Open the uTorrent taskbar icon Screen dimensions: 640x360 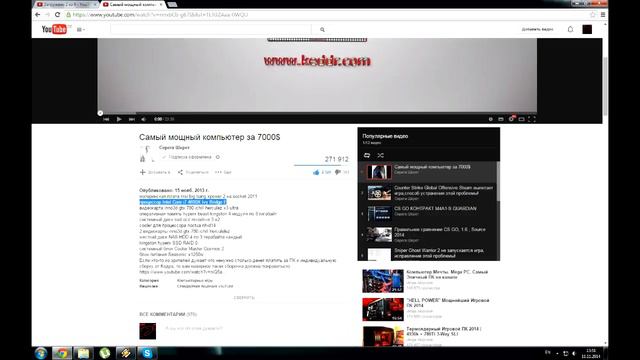pyautogui.click(x=104, y=353)
